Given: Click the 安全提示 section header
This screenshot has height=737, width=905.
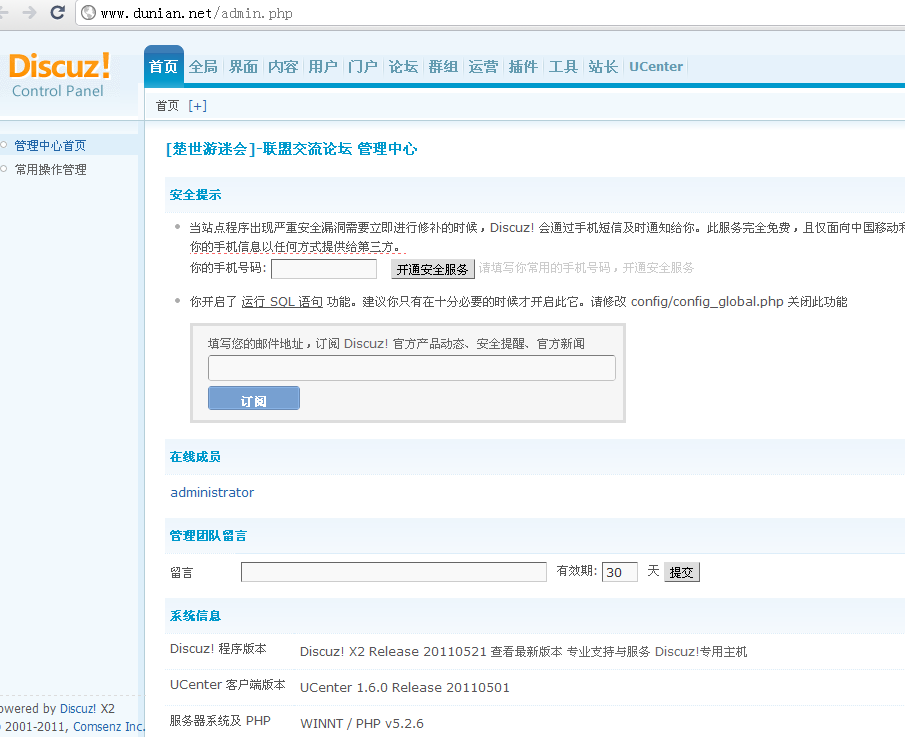Looking at the screenshot, I should pyautogui.click(x=195, y=195).
